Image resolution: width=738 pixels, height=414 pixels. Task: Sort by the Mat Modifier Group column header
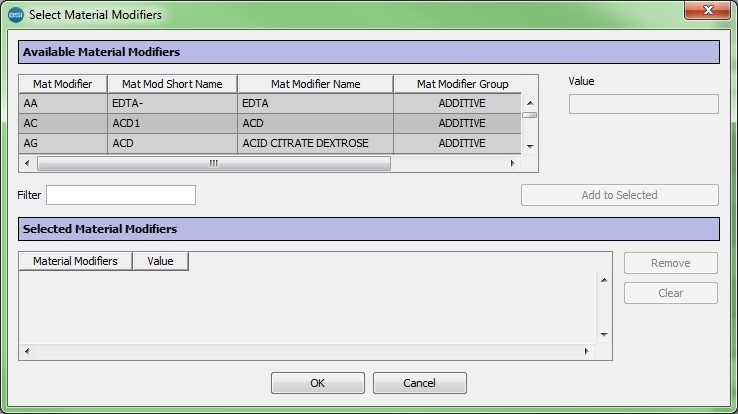[x=462, y=84]
